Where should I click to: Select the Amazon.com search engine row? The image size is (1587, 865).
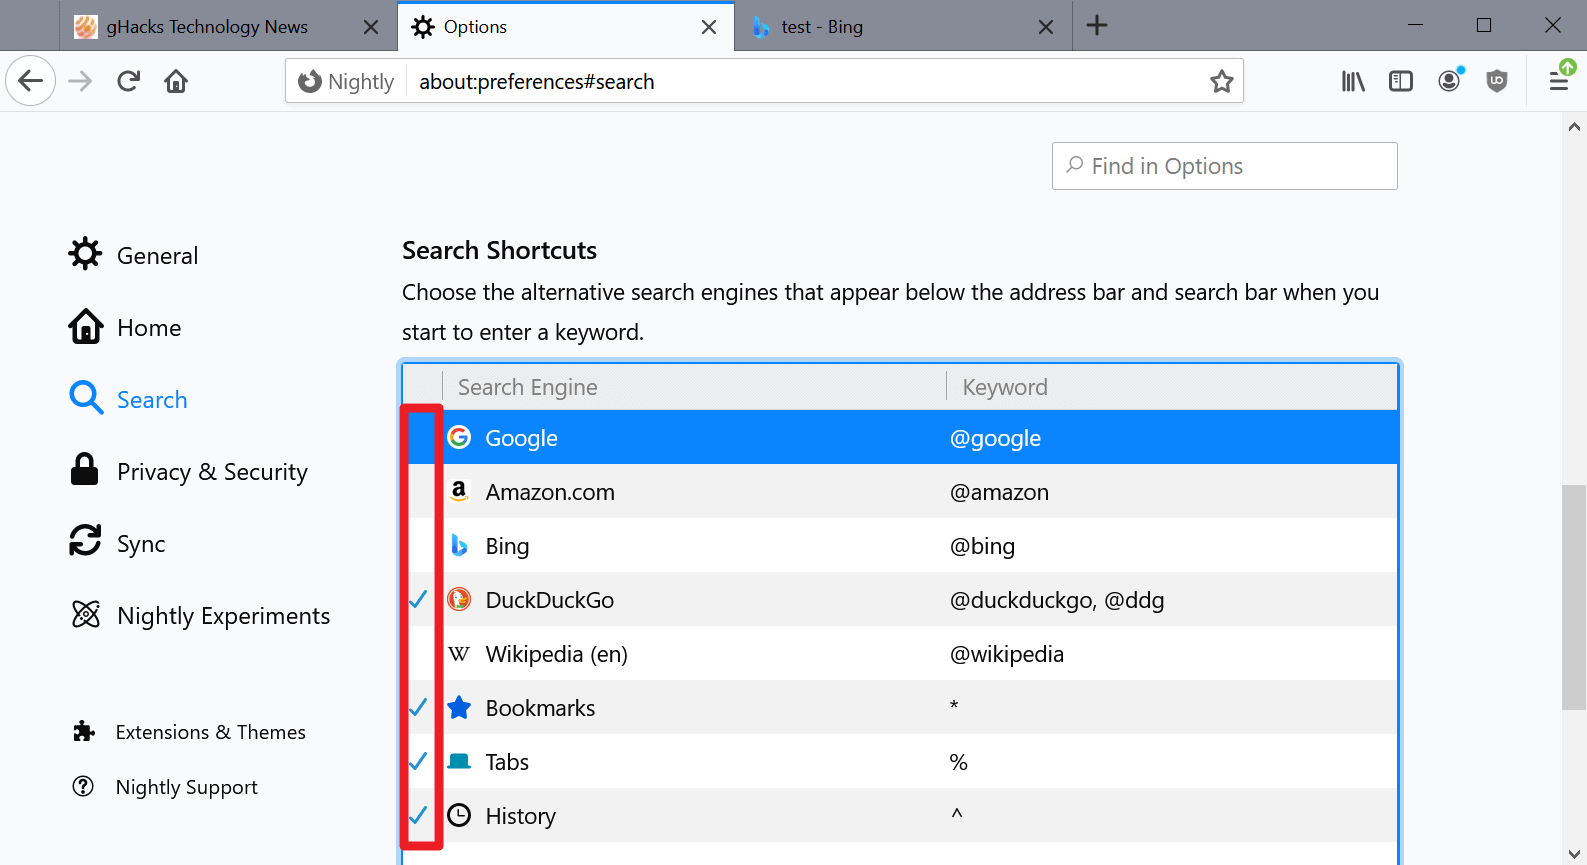click(900, 491)
